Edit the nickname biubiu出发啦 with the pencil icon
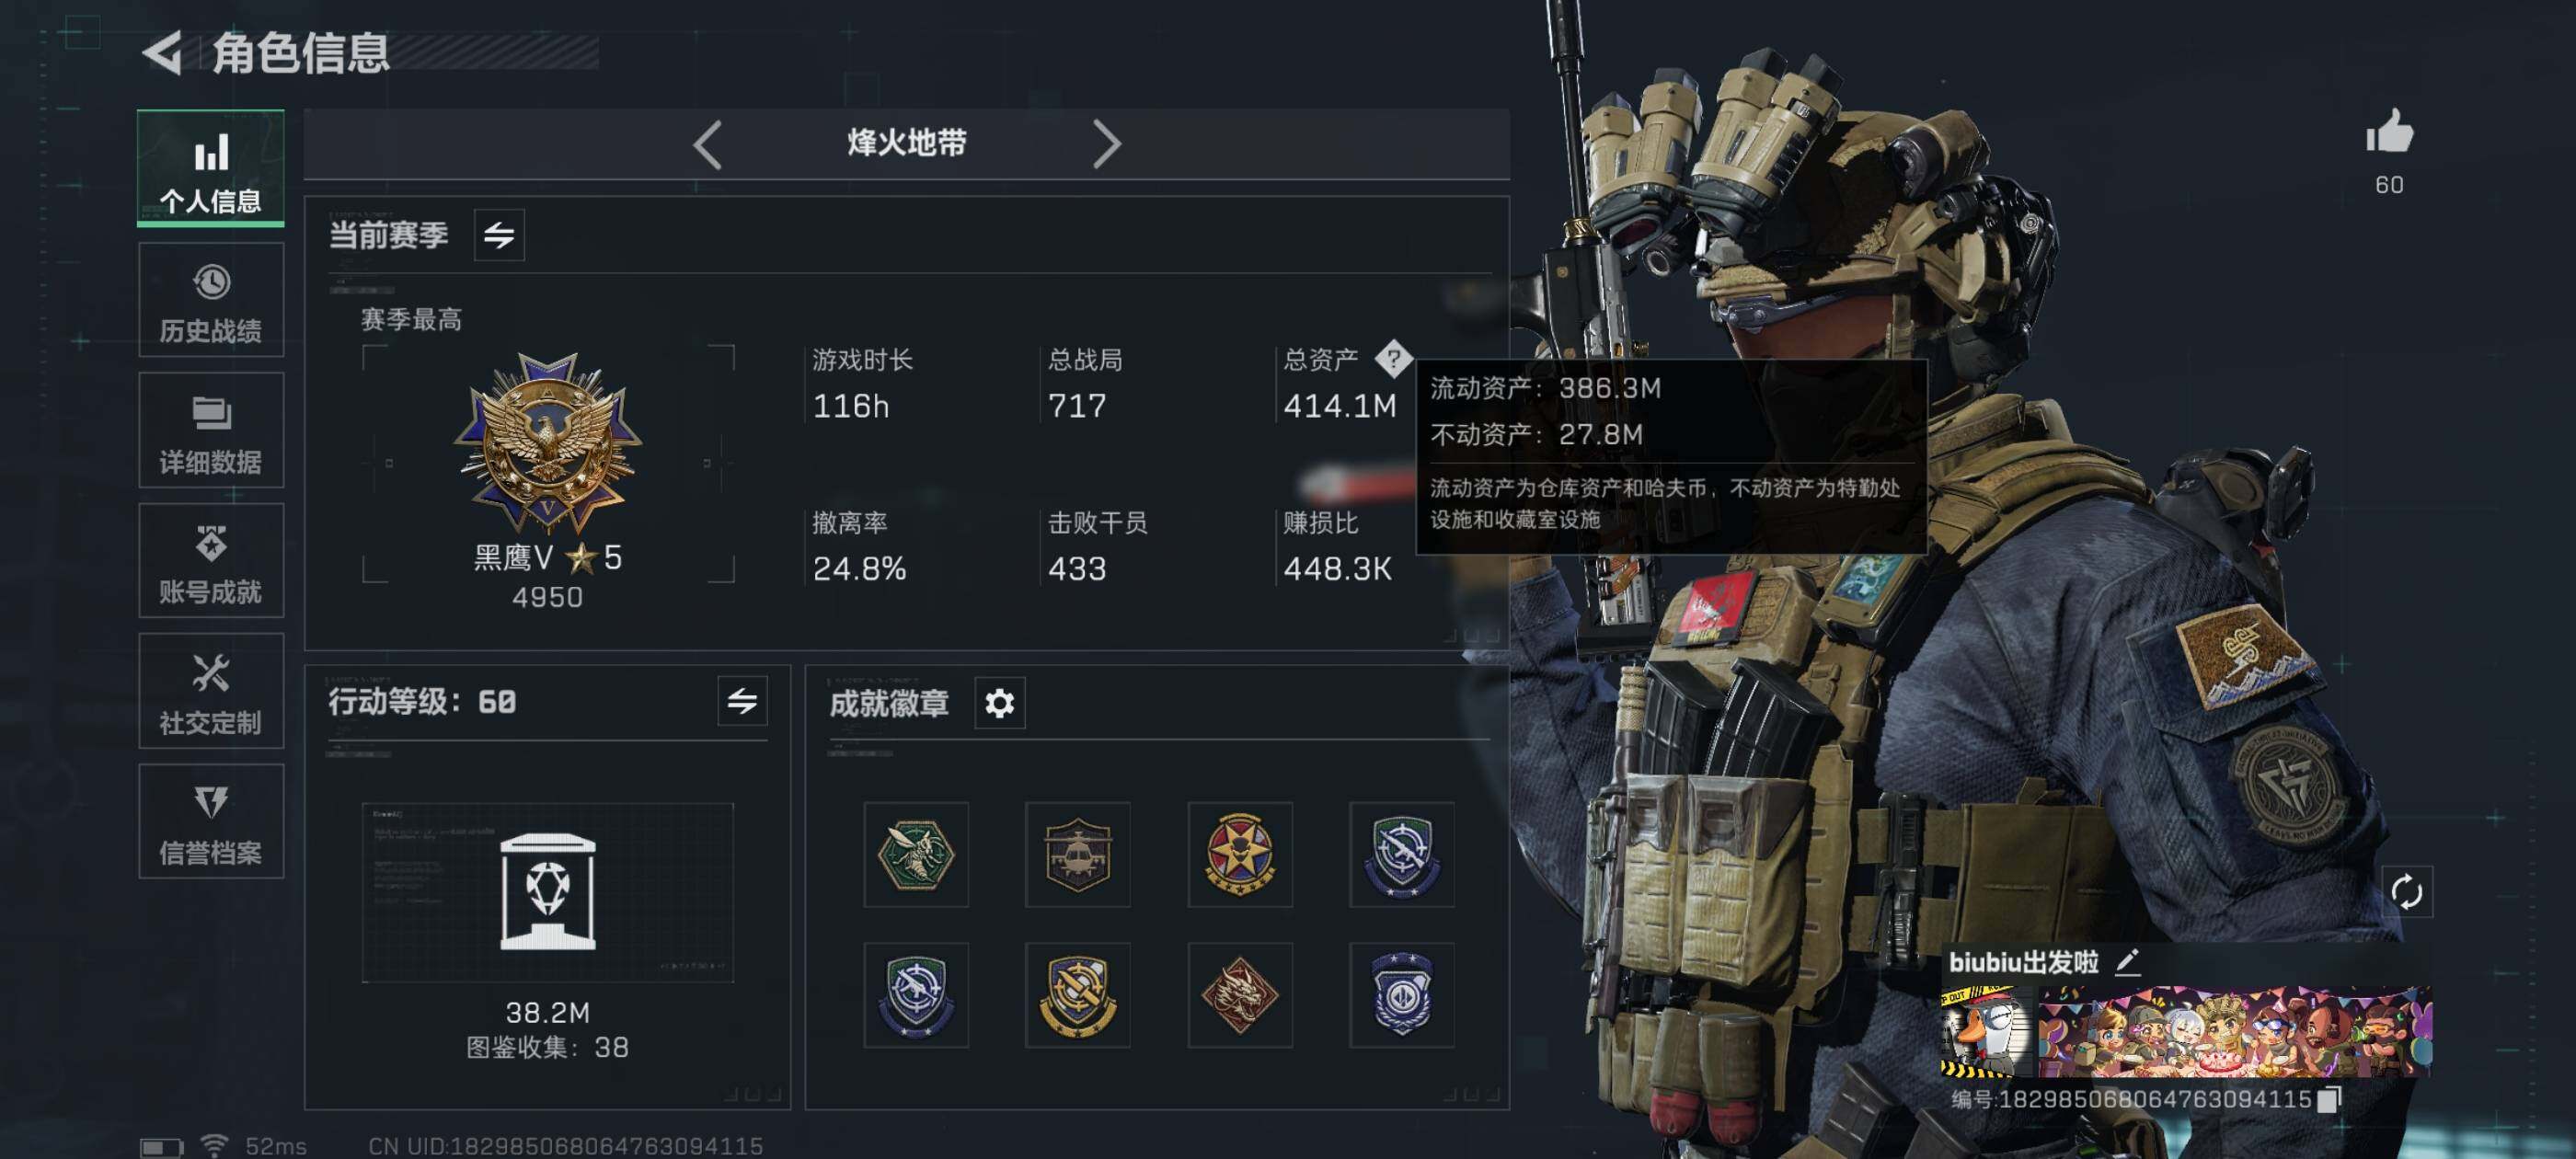Viewport: 2576px width, 1159px height. click(2127, 962)
